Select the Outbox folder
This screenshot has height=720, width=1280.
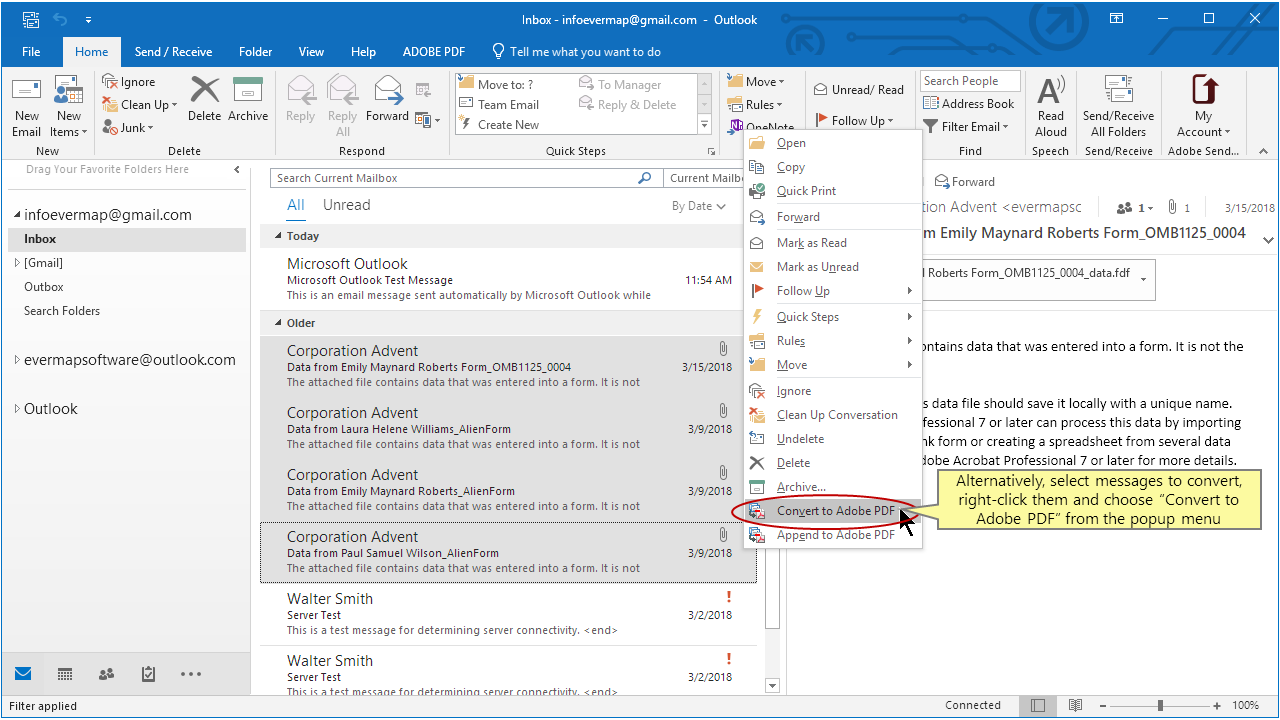pos(127,287)
